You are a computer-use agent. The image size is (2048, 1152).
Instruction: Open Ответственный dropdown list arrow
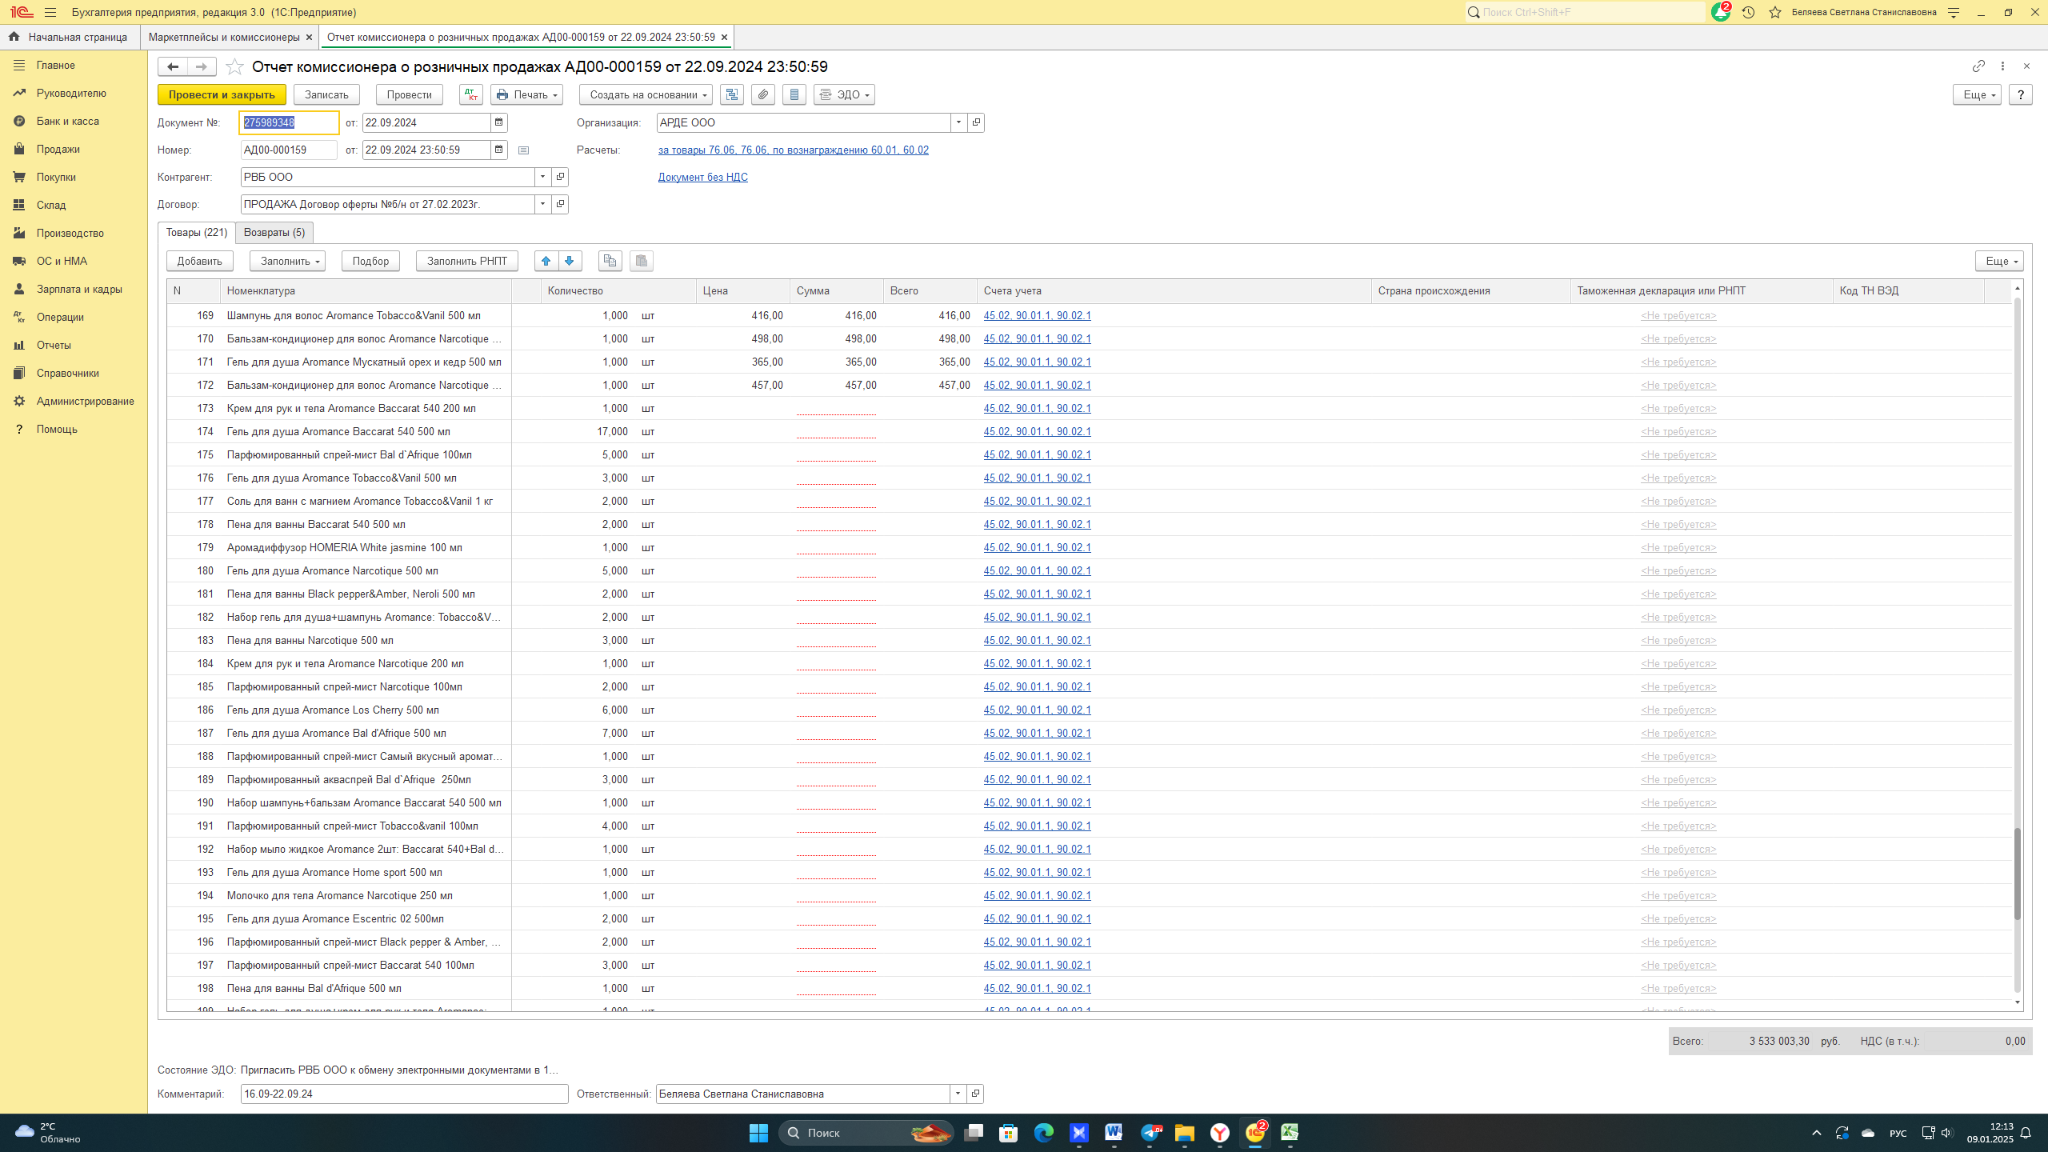click(958, 1094)
